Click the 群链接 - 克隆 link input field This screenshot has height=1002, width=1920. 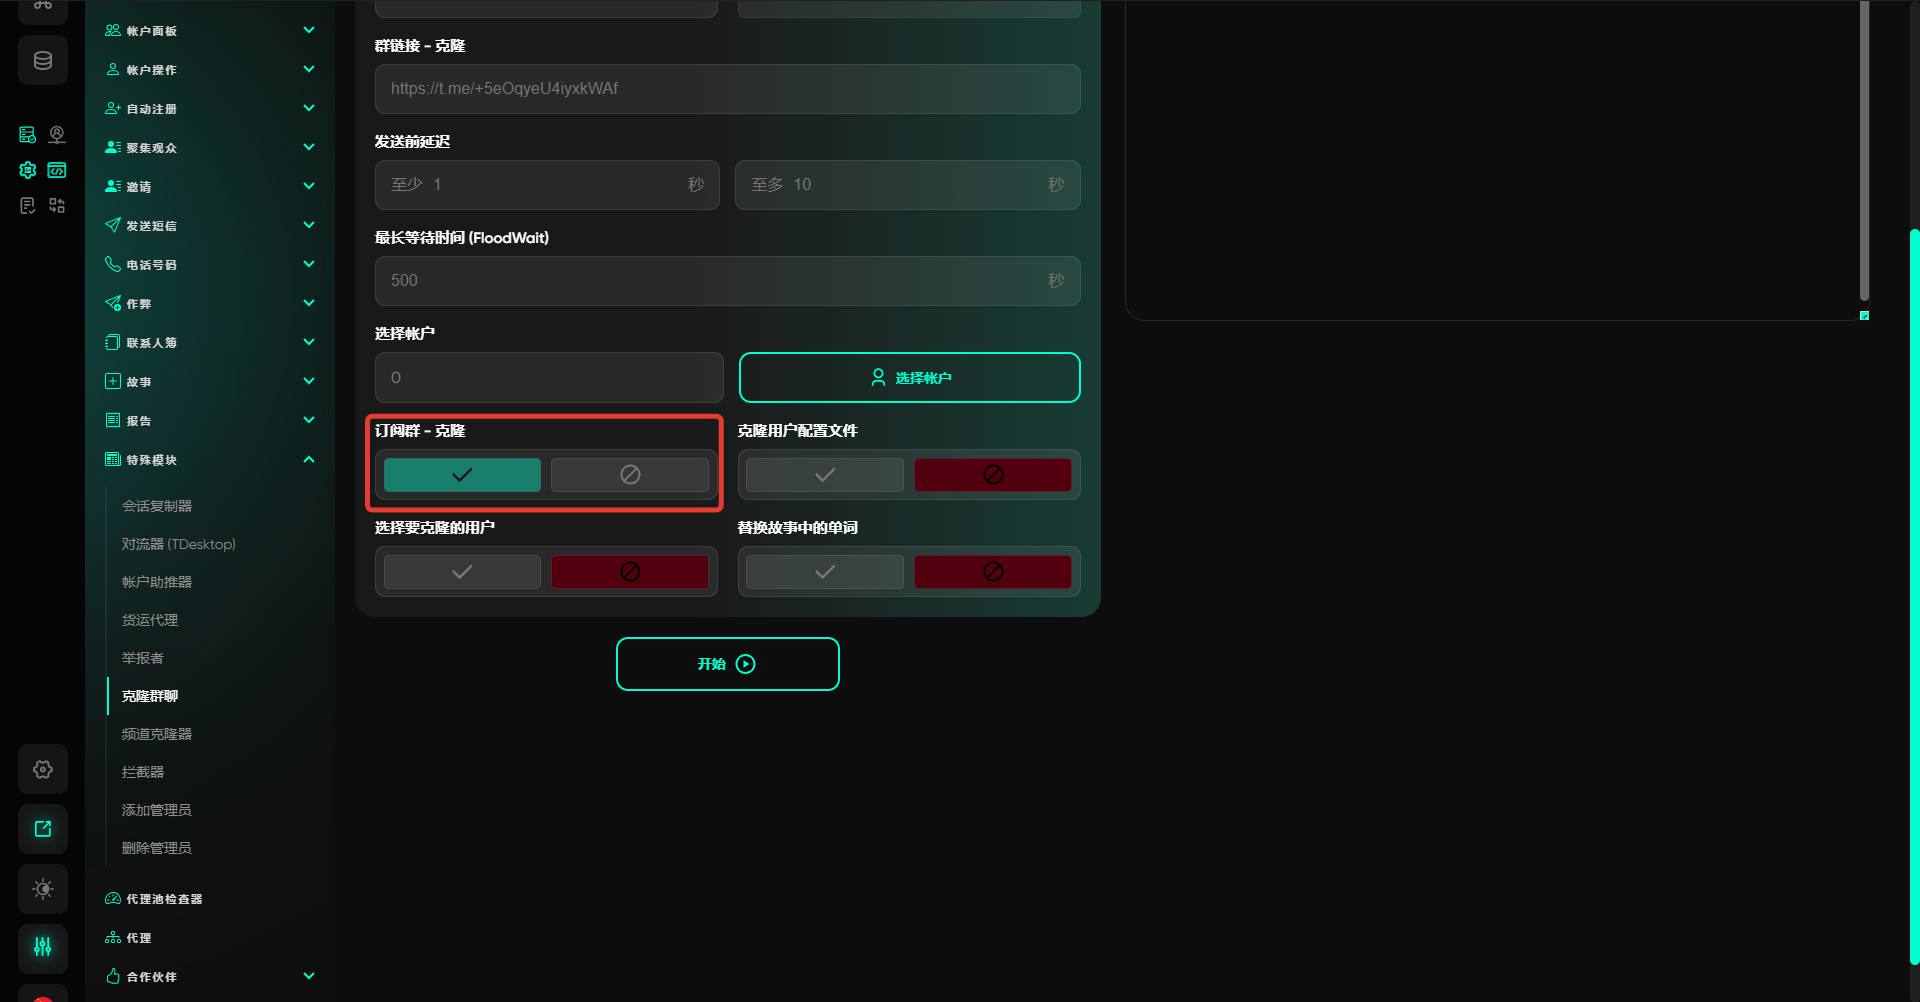(727, 89)
